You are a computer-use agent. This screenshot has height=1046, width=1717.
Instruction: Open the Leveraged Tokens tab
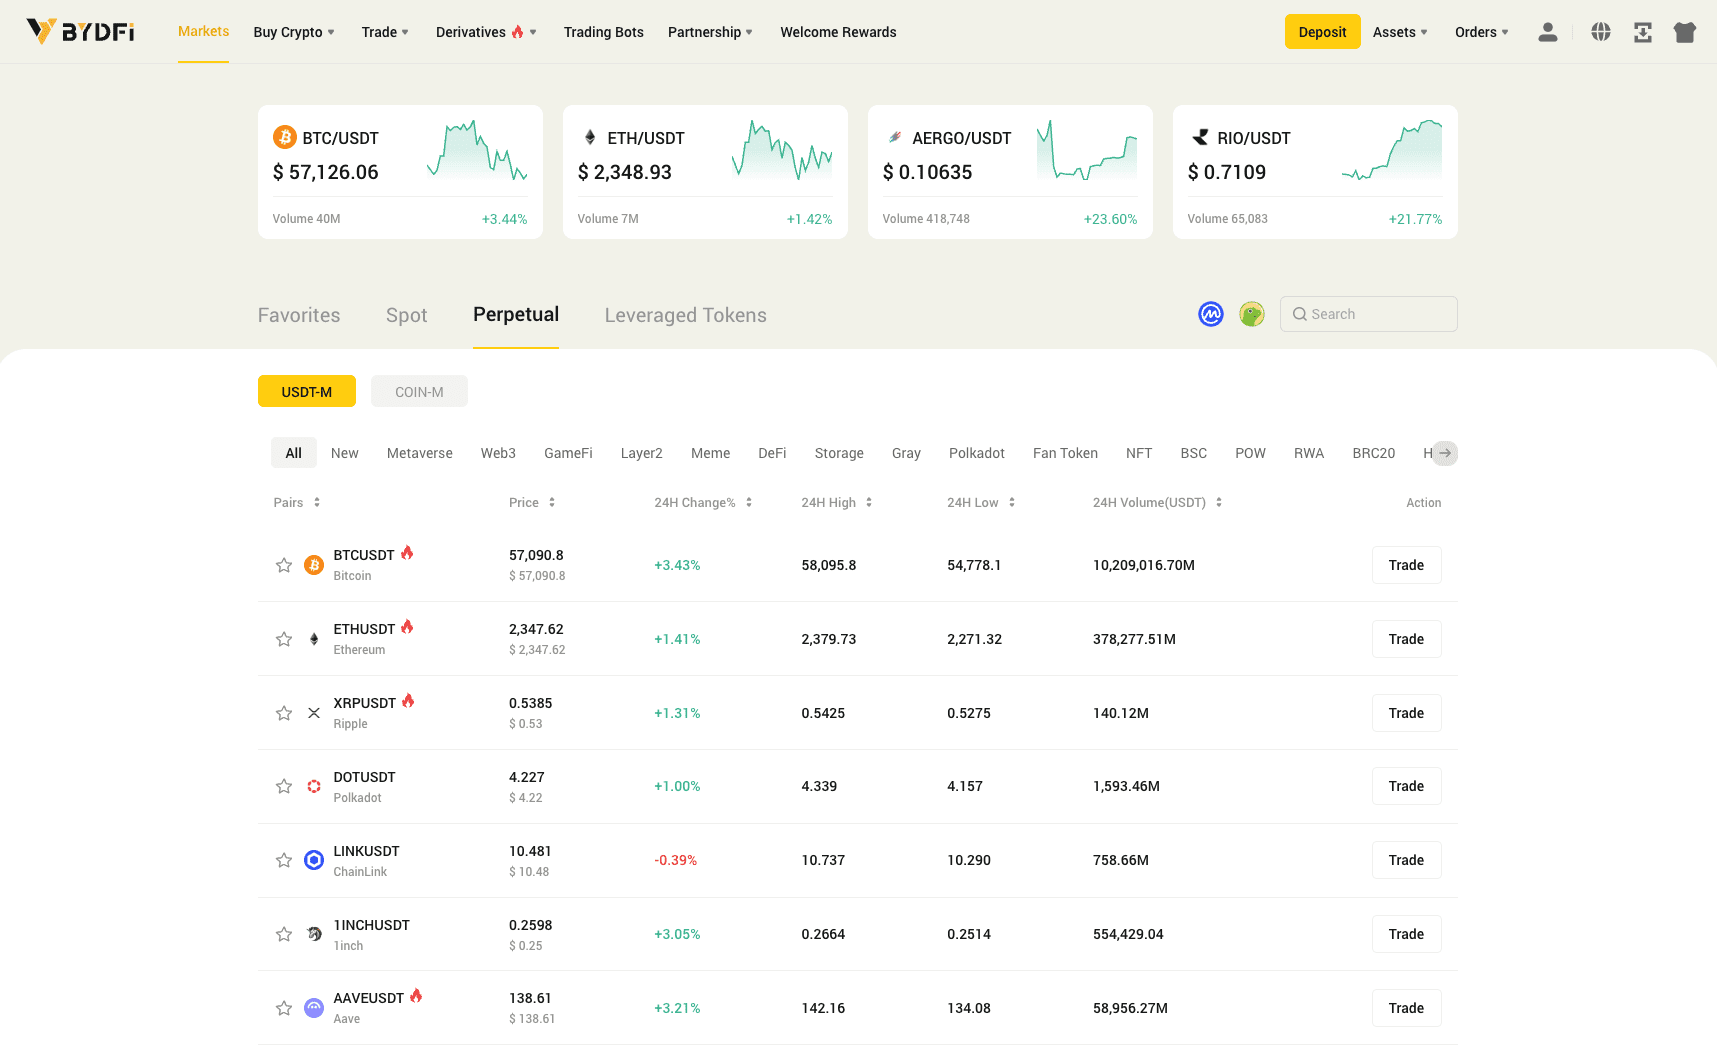point(685,314)
